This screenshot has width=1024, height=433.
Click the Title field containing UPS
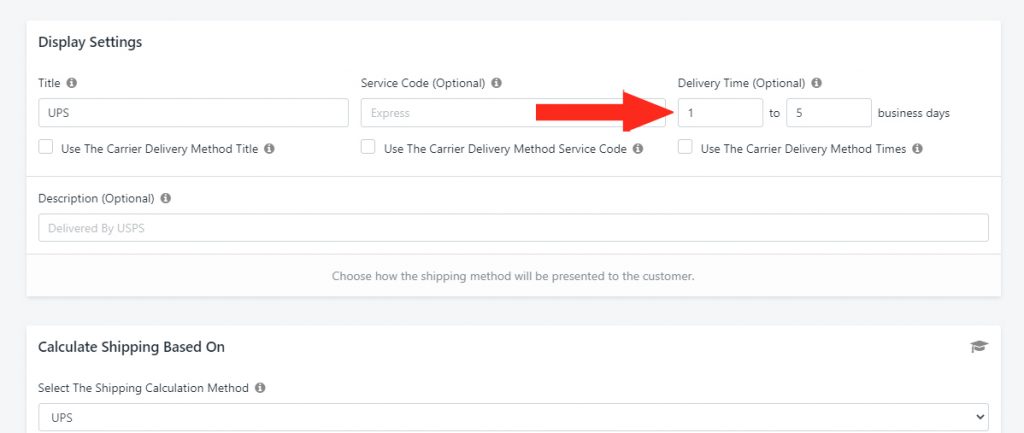click(193, 112)
